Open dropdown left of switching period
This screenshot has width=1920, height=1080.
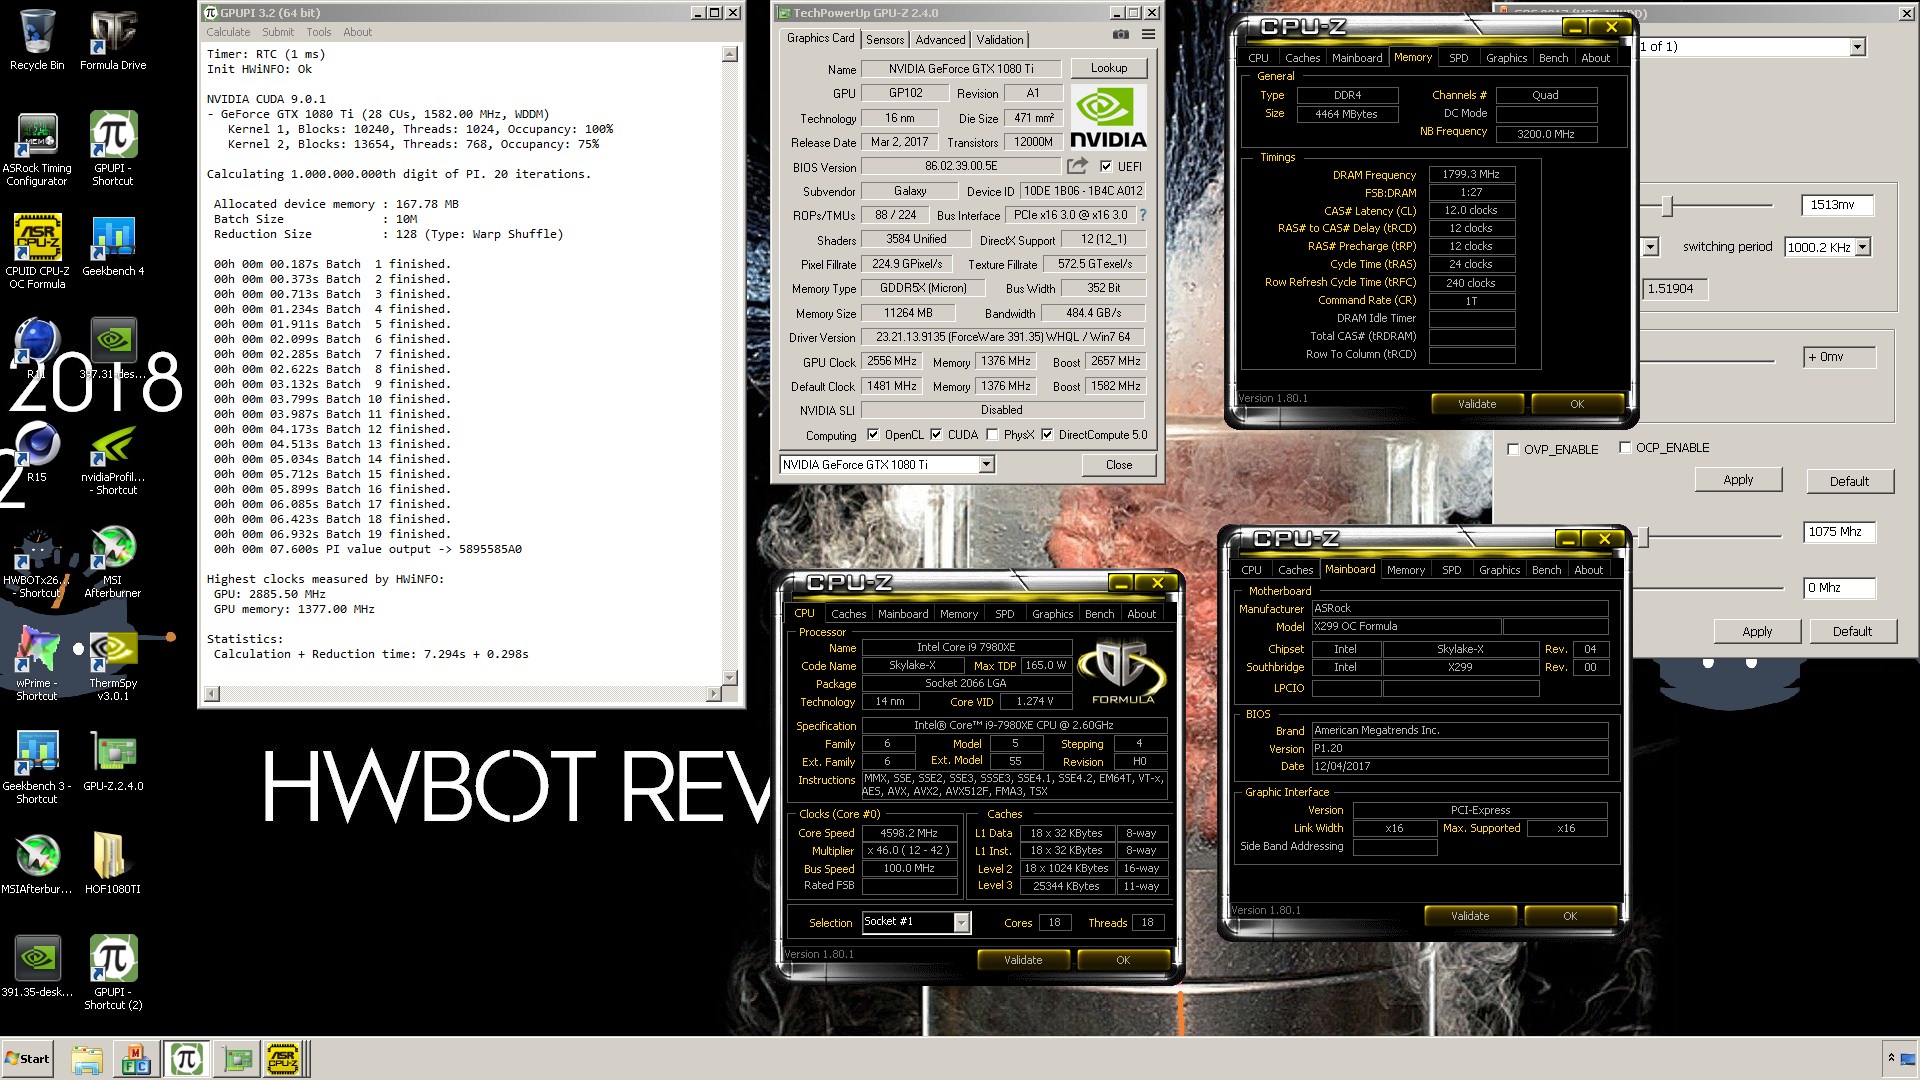click(1650, 247)
